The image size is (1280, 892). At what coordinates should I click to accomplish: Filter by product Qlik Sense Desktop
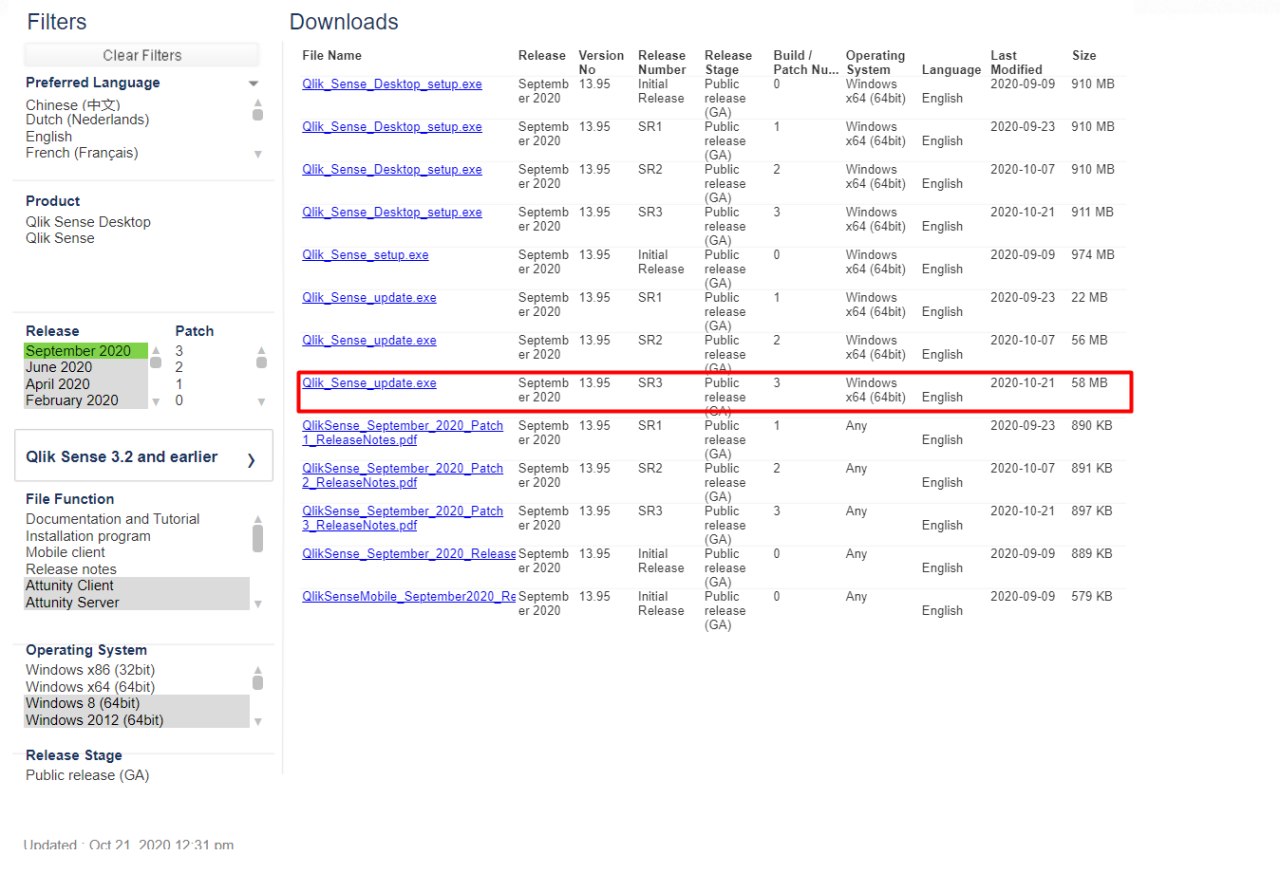(x=88, y=222)
